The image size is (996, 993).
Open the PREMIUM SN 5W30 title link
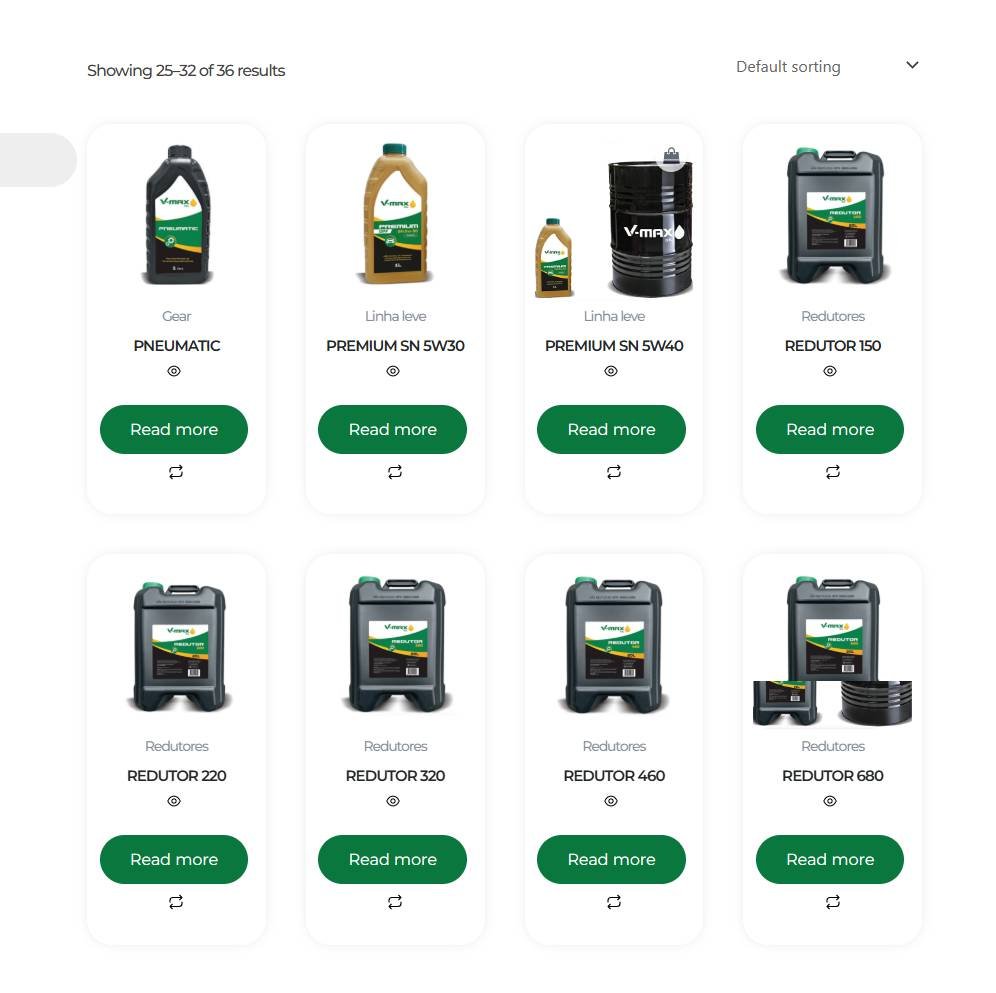[395, 346]
